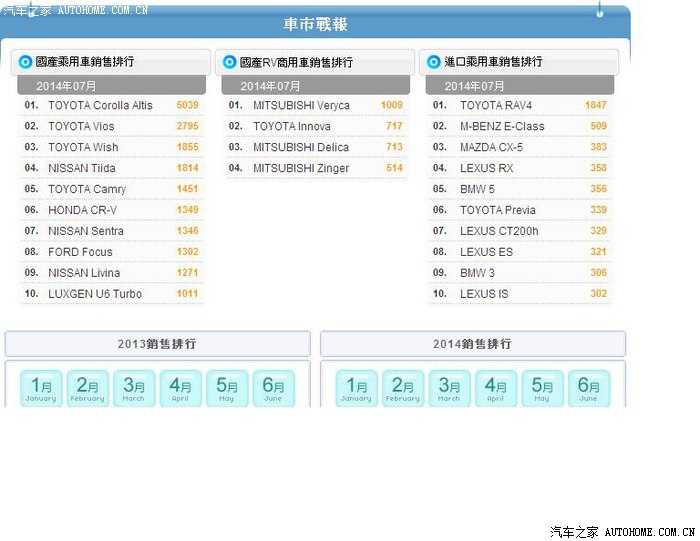The width and height of the screenshot is (700, 541).
Task: Open May in 2014 sales ranking
Action: click(542, 388)
